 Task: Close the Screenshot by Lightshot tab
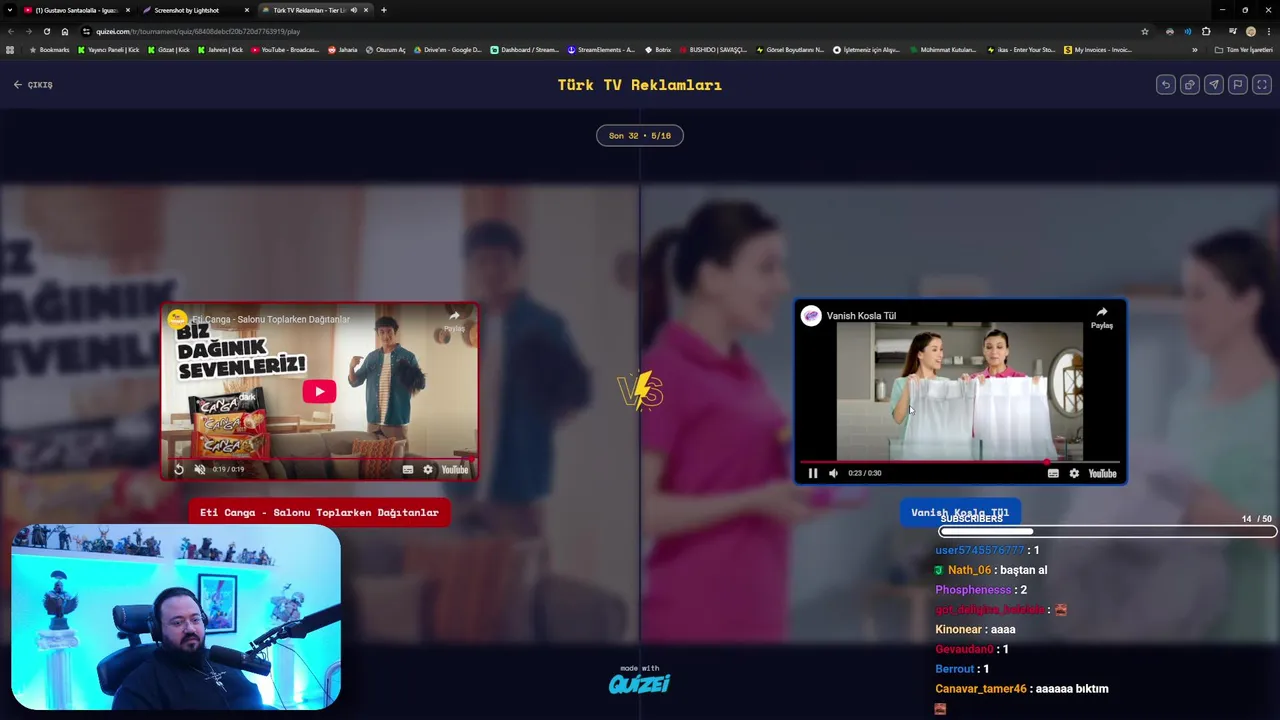[x=247, y=10]
